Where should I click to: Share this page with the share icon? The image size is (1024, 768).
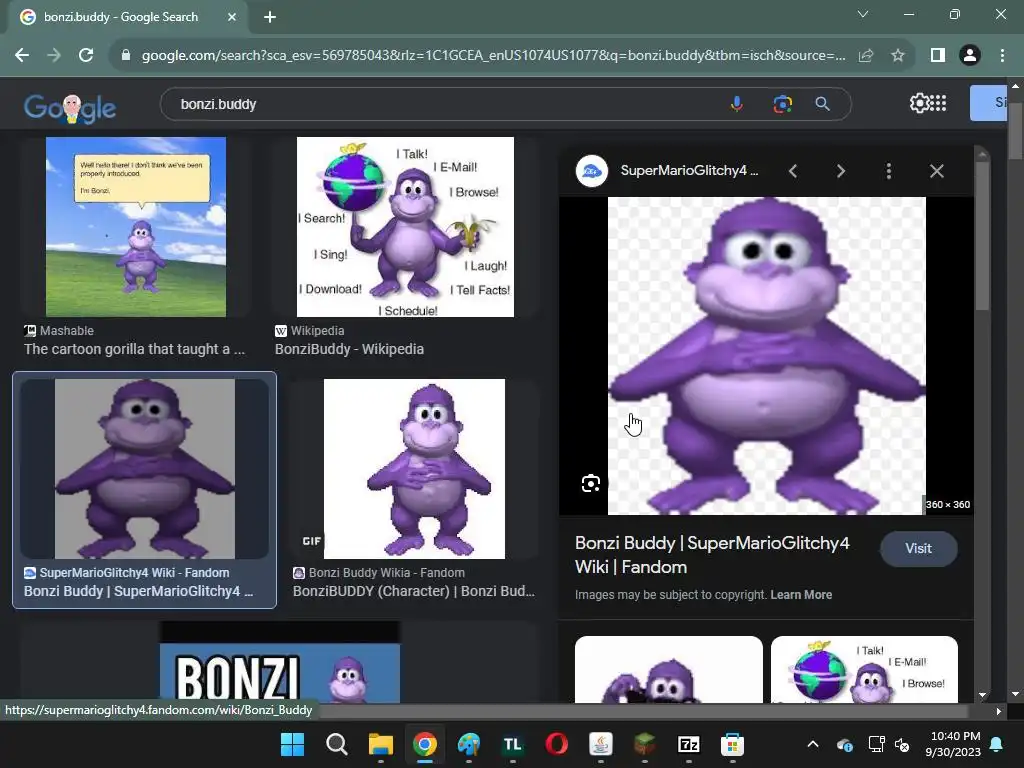point(866,56)
